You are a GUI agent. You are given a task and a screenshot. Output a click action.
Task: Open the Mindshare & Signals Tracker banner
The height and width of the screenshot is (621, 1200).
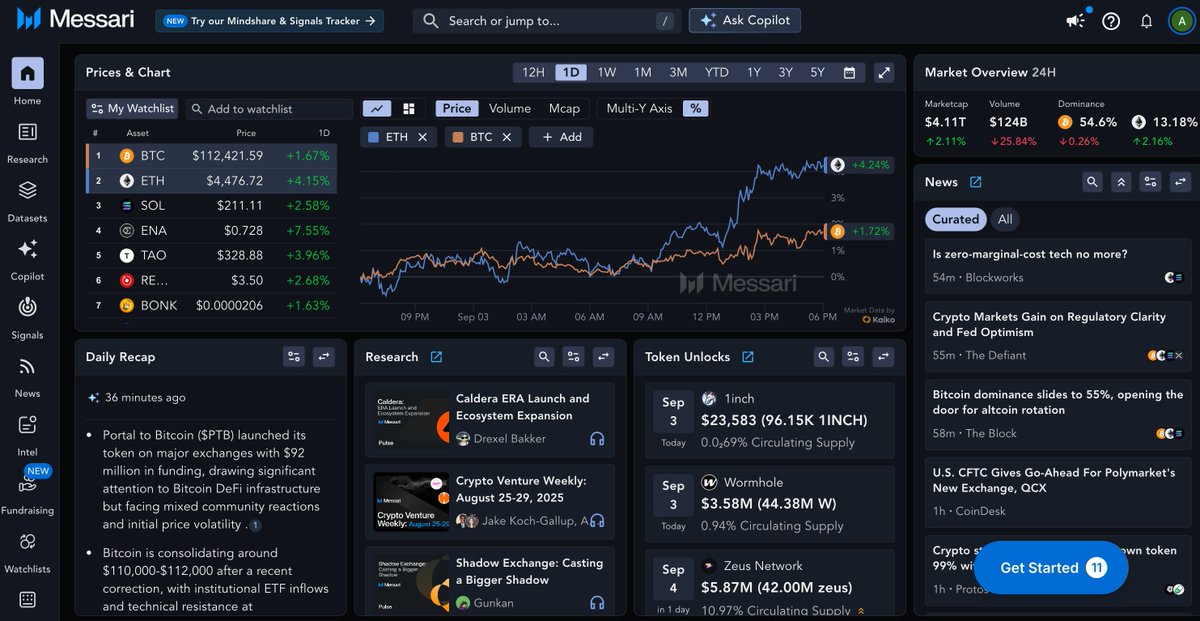pos(268,20)
